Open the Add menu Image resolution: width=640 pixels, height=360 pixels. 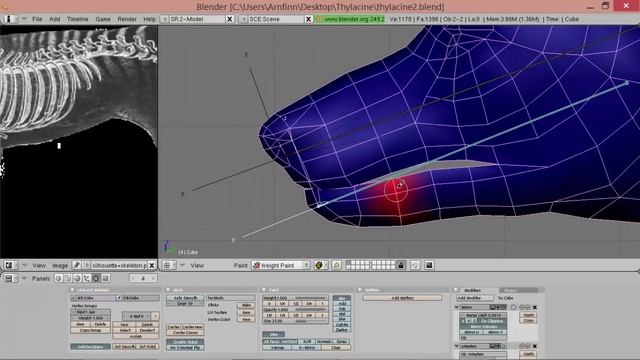coord(55,19)
